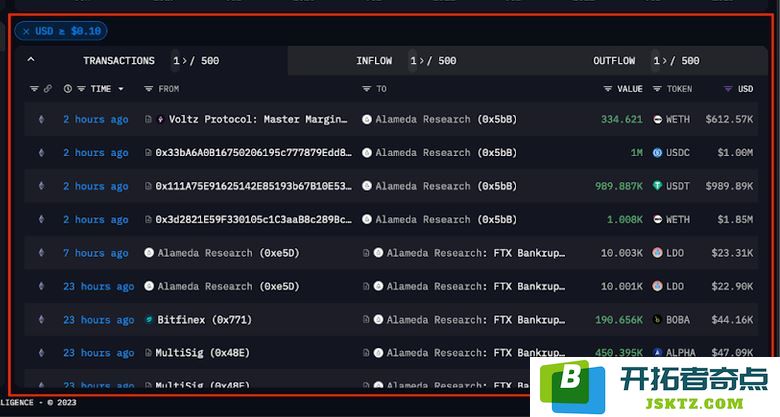The height and width of the screenshot is (417, 780).
Task: Remove the USD ≥ $0.10 filter chip
Action: coord(26,31)
